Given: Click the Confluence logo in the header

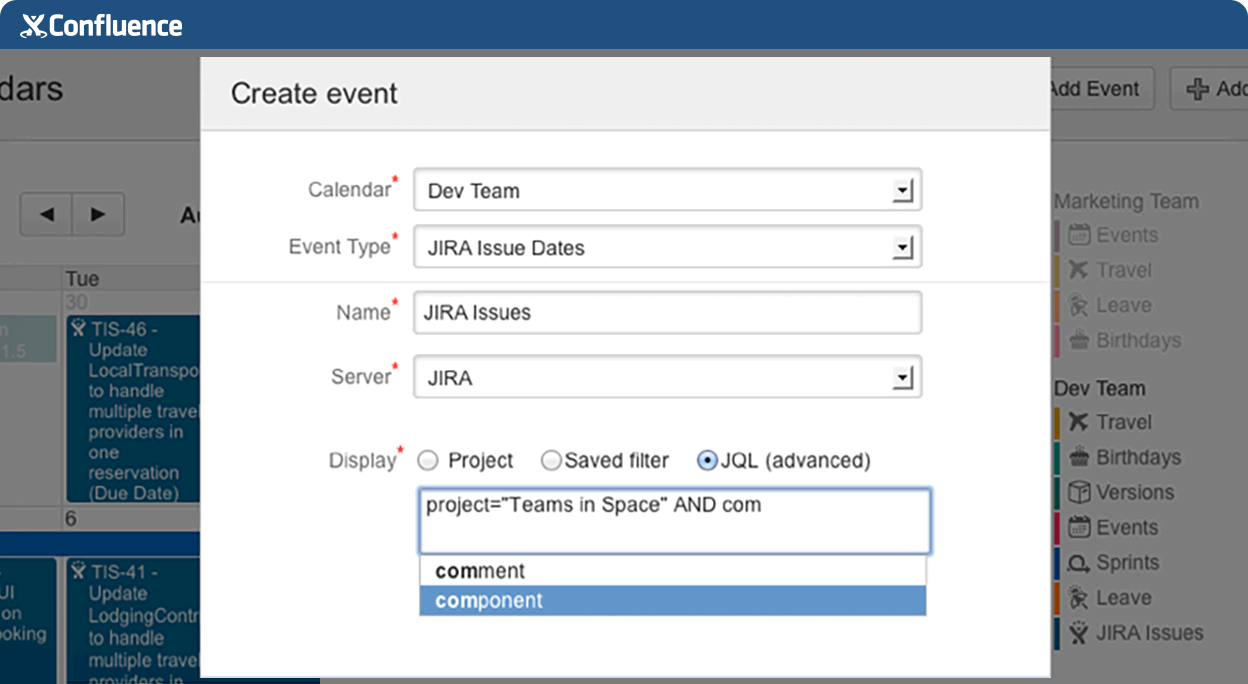Looking at the screenshot, I should (101, 26).
